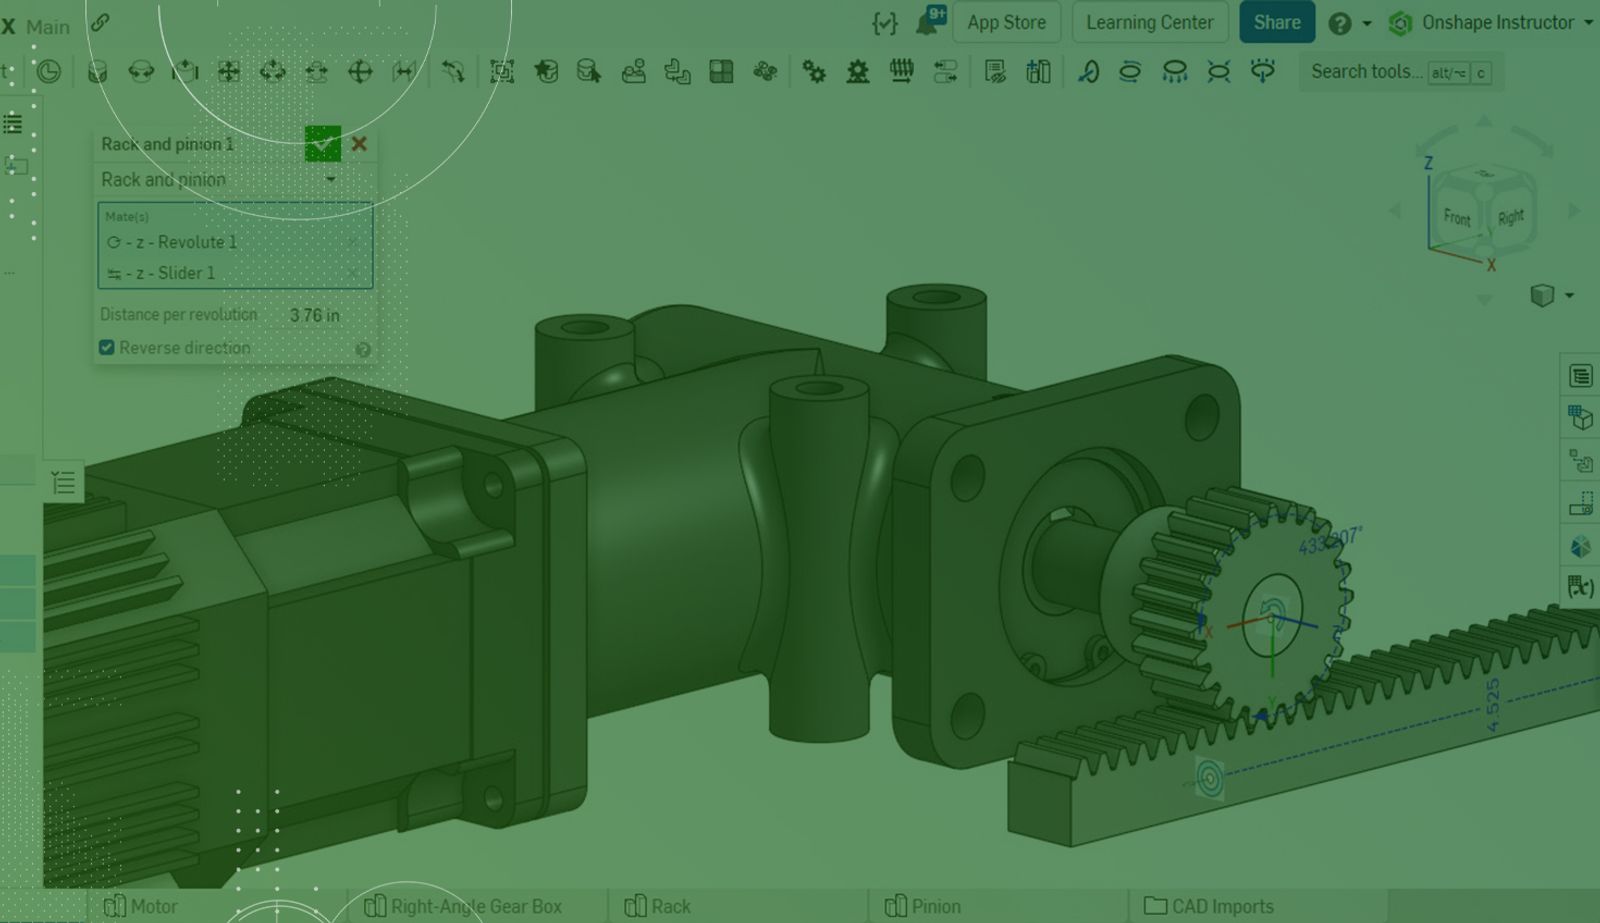Cancel the Rack and pinion 1 dialog
Viewport: 1600px width, 923px height.
point(359,144)
